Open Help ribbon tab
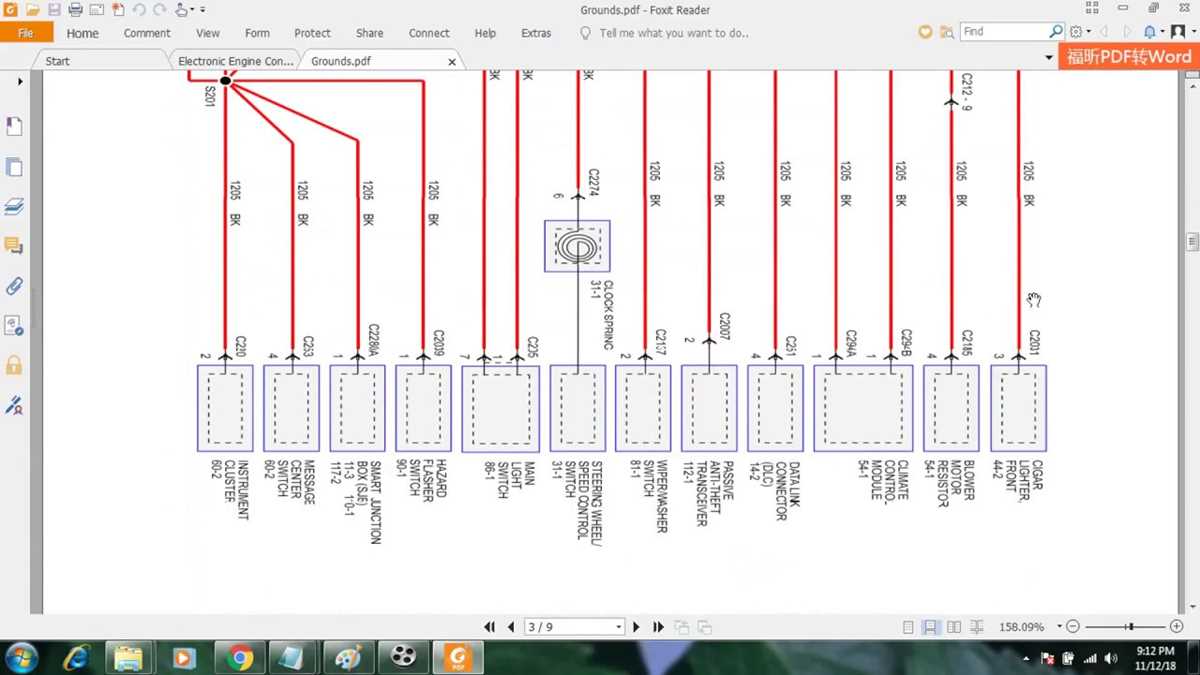1200x675 pixels. (485, 33)
